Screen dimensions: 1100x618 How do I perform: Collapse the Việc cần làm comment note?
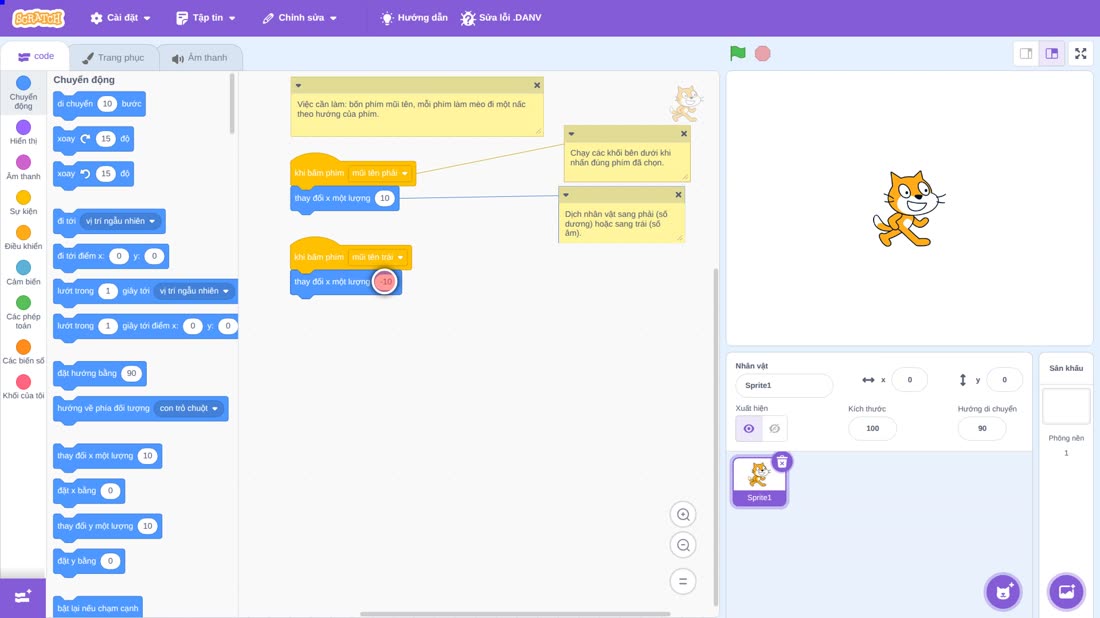pyautogui.click(x=298, y=85)
